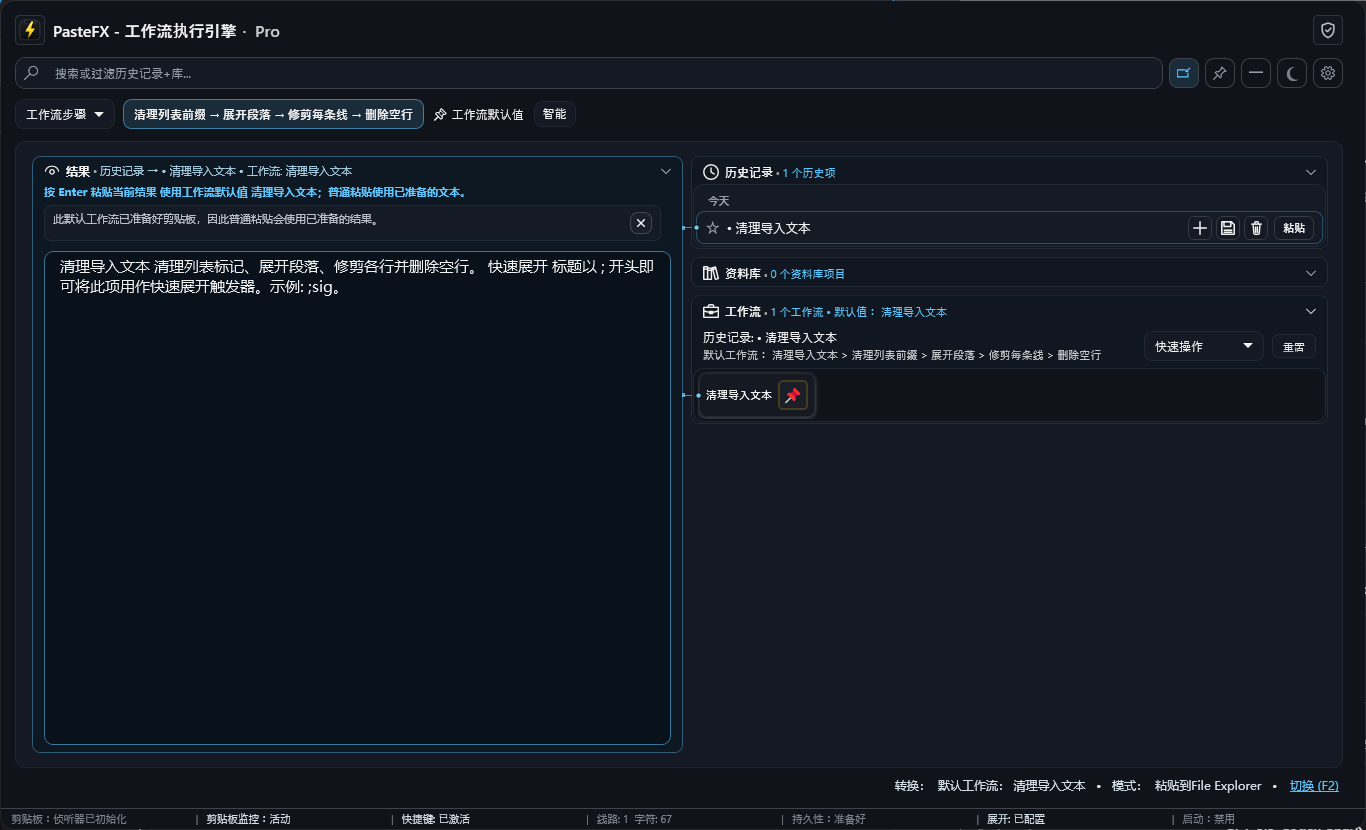Screen dimensions: 1366x830
Task: Click the 剪贴板监控：活动 status entry
Action: tap(248, 819)
